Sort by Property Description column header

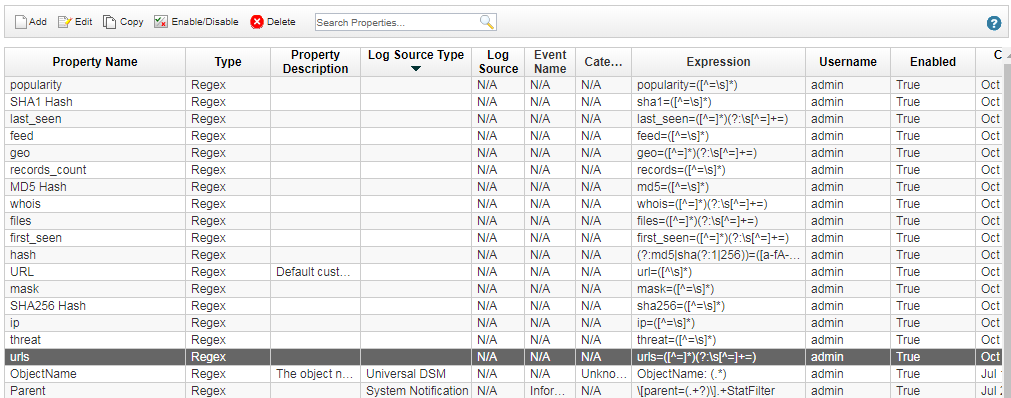click(x=315, y=62)
